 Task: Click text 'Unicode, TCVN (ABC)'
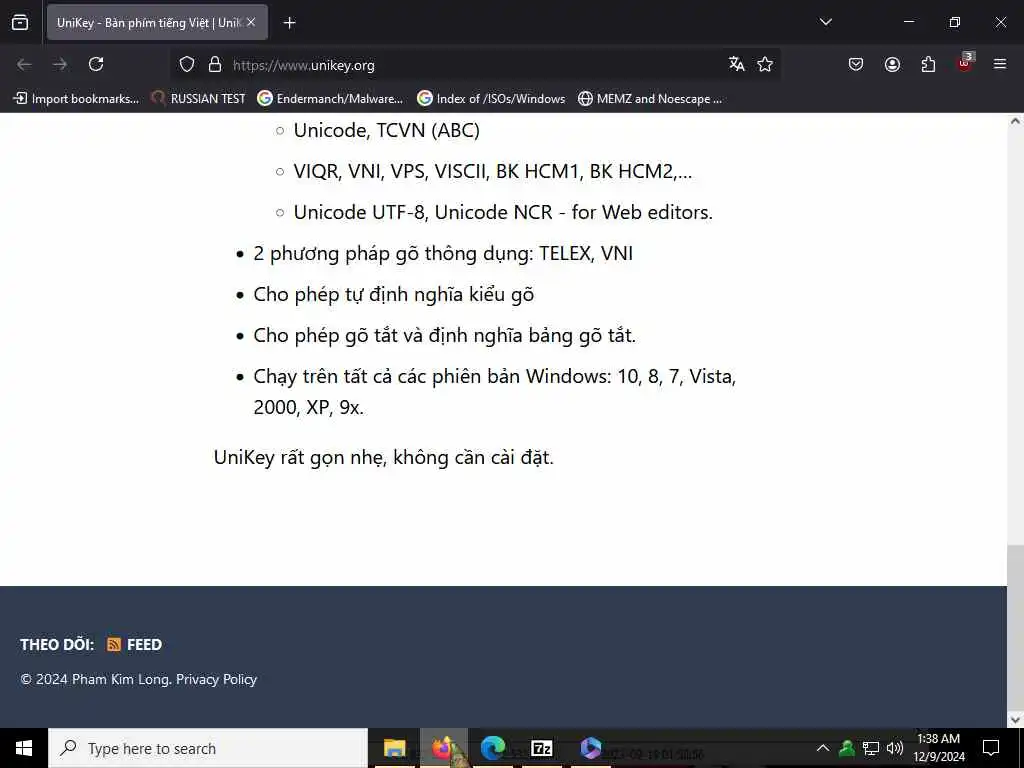coord(387,130)
